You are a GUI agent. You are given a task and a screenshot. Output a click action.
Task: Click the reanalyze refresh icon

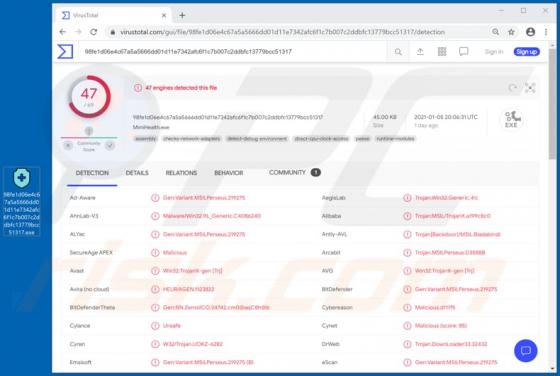[512, 88]
